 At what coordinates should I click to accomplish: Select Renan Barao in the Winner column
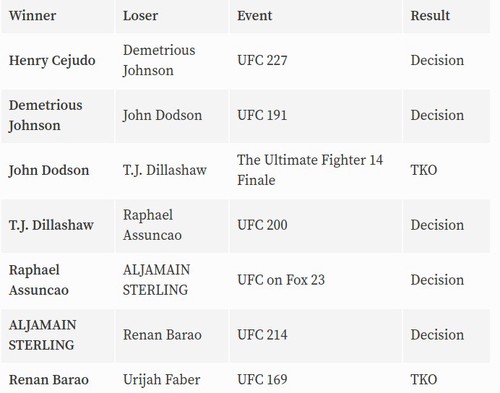click(49, 380)
